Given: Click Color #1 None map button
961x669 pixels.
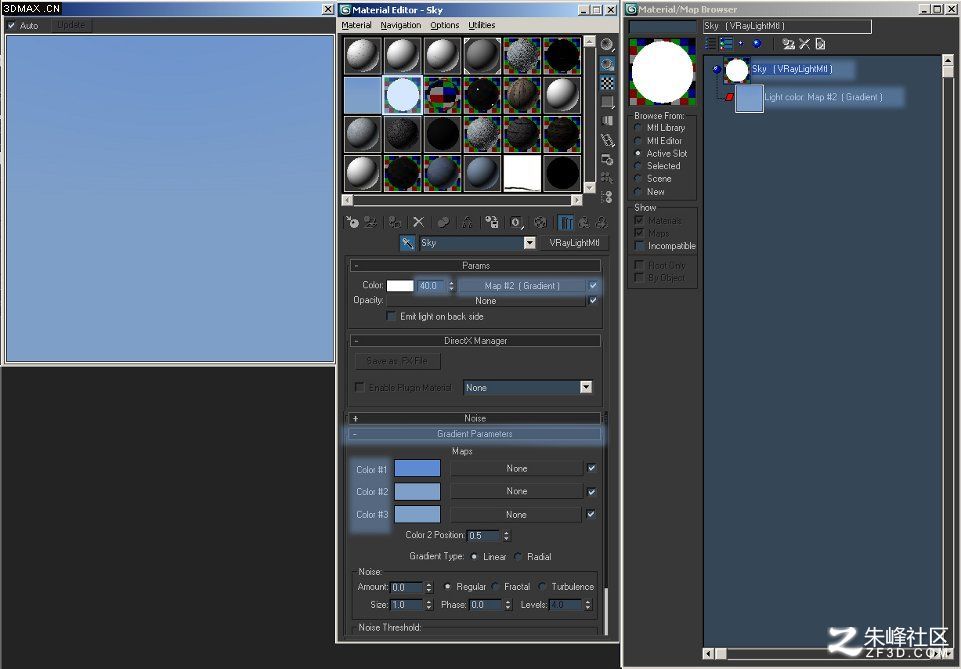Looking at the screenshot, I should tap(517, 469).
